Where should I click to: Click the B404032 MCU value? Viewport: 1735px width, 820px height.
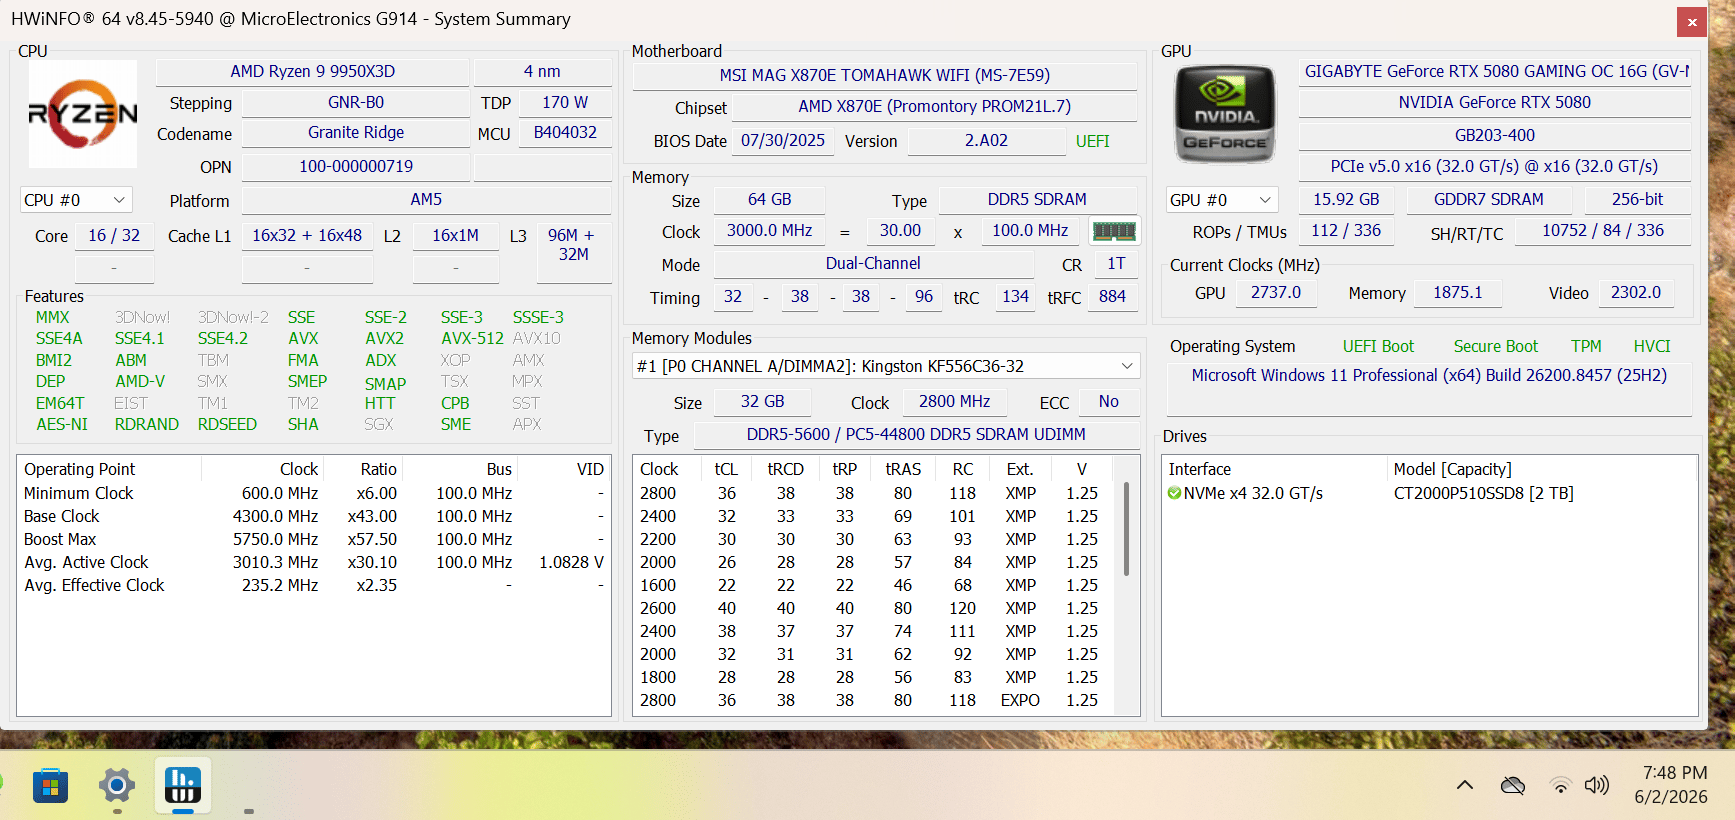565,133
